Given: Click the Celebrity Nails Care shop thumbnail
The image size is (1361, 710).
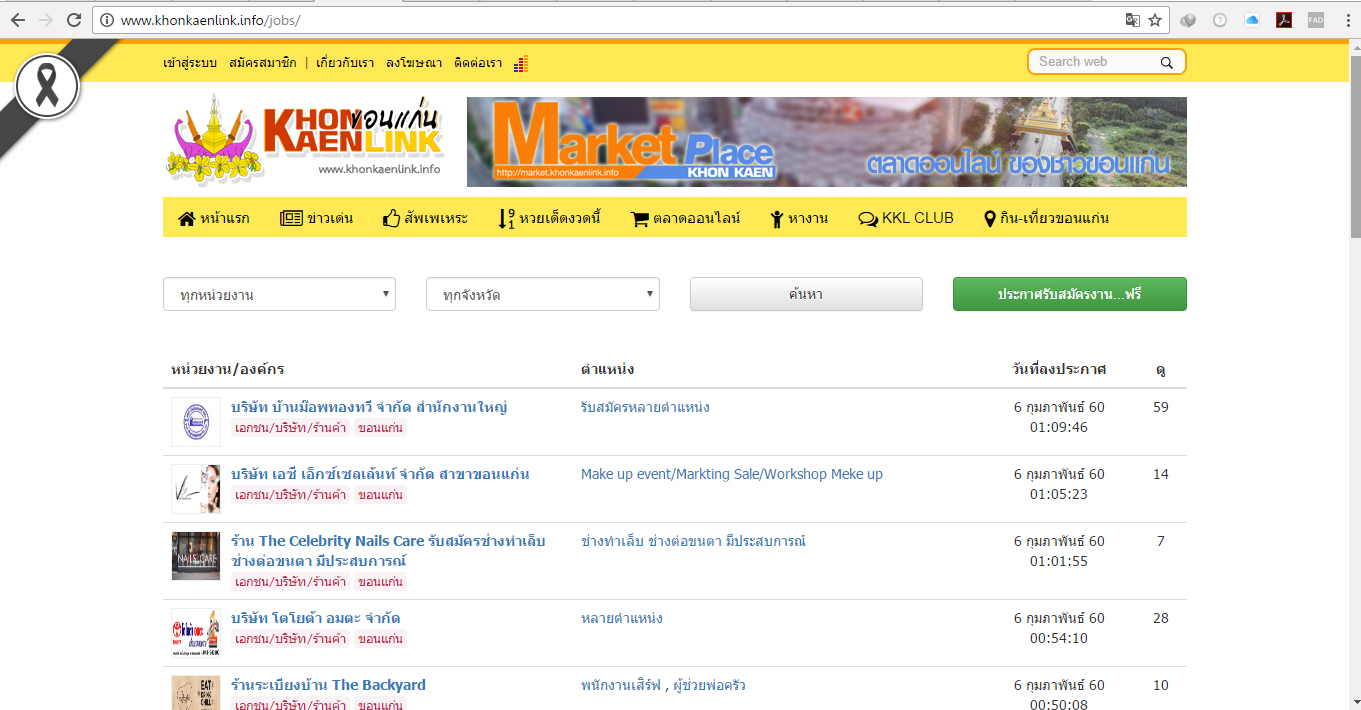Looking at the screenshot, I should click(x=195, y=556).
